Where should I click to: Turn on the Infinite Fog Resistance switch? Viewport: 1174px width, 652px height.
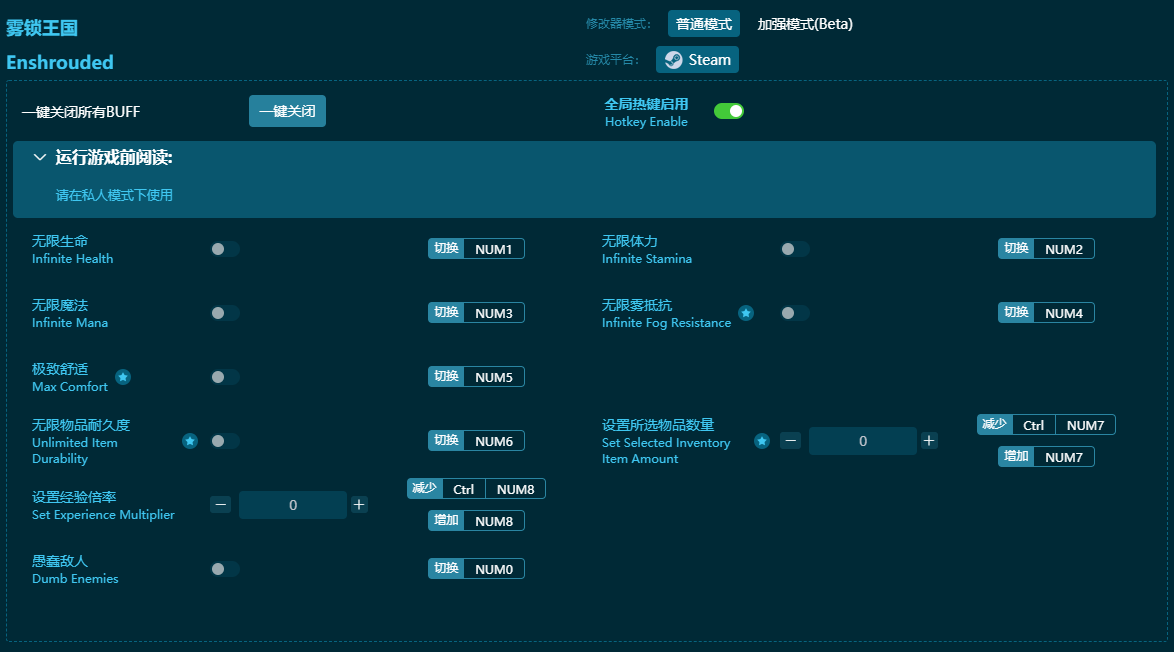(x=794, y=313)
